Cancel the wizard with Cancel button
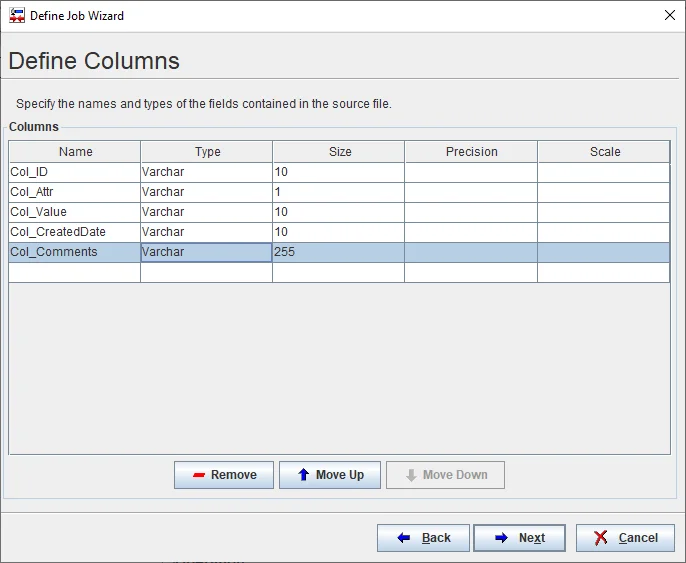 pyautogui.click(x=625, y=538)
